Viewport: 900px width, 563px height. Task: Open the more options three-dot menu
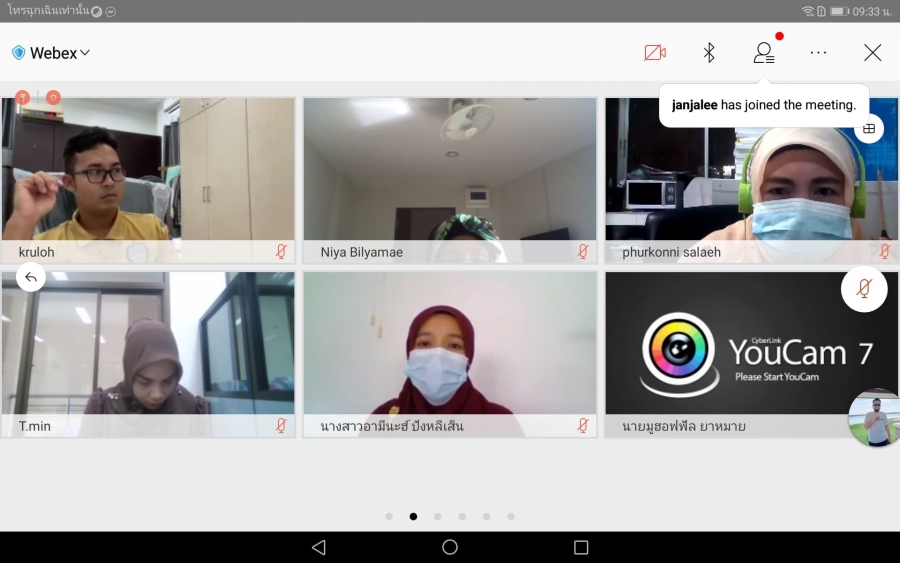coord(818,53)
